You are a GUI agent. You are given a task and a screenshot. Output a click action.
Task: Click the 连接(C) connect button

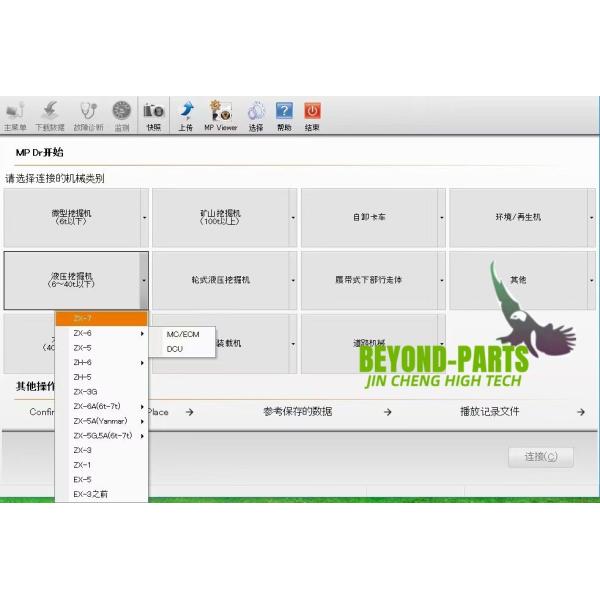[x=541, y=457]
